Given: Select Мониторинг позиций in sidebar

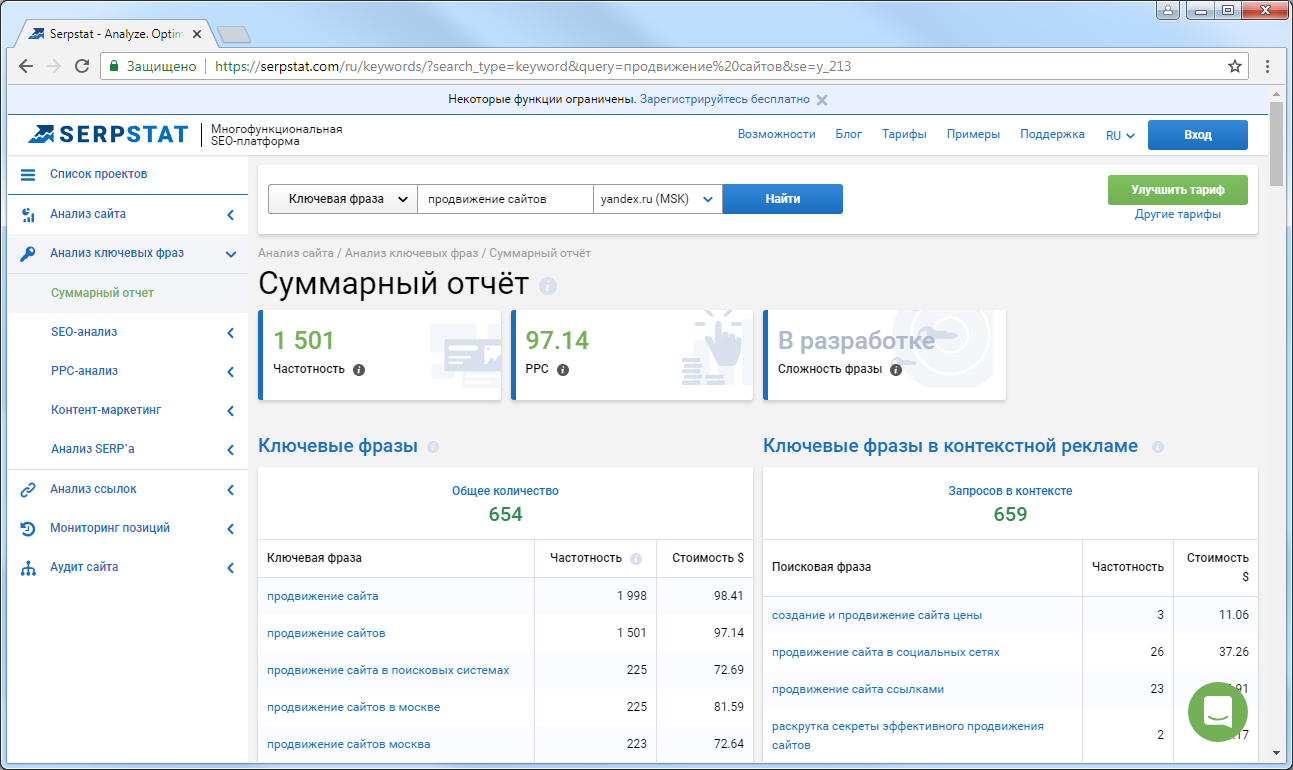Looking at the screenshot, I should pos(110,528).
